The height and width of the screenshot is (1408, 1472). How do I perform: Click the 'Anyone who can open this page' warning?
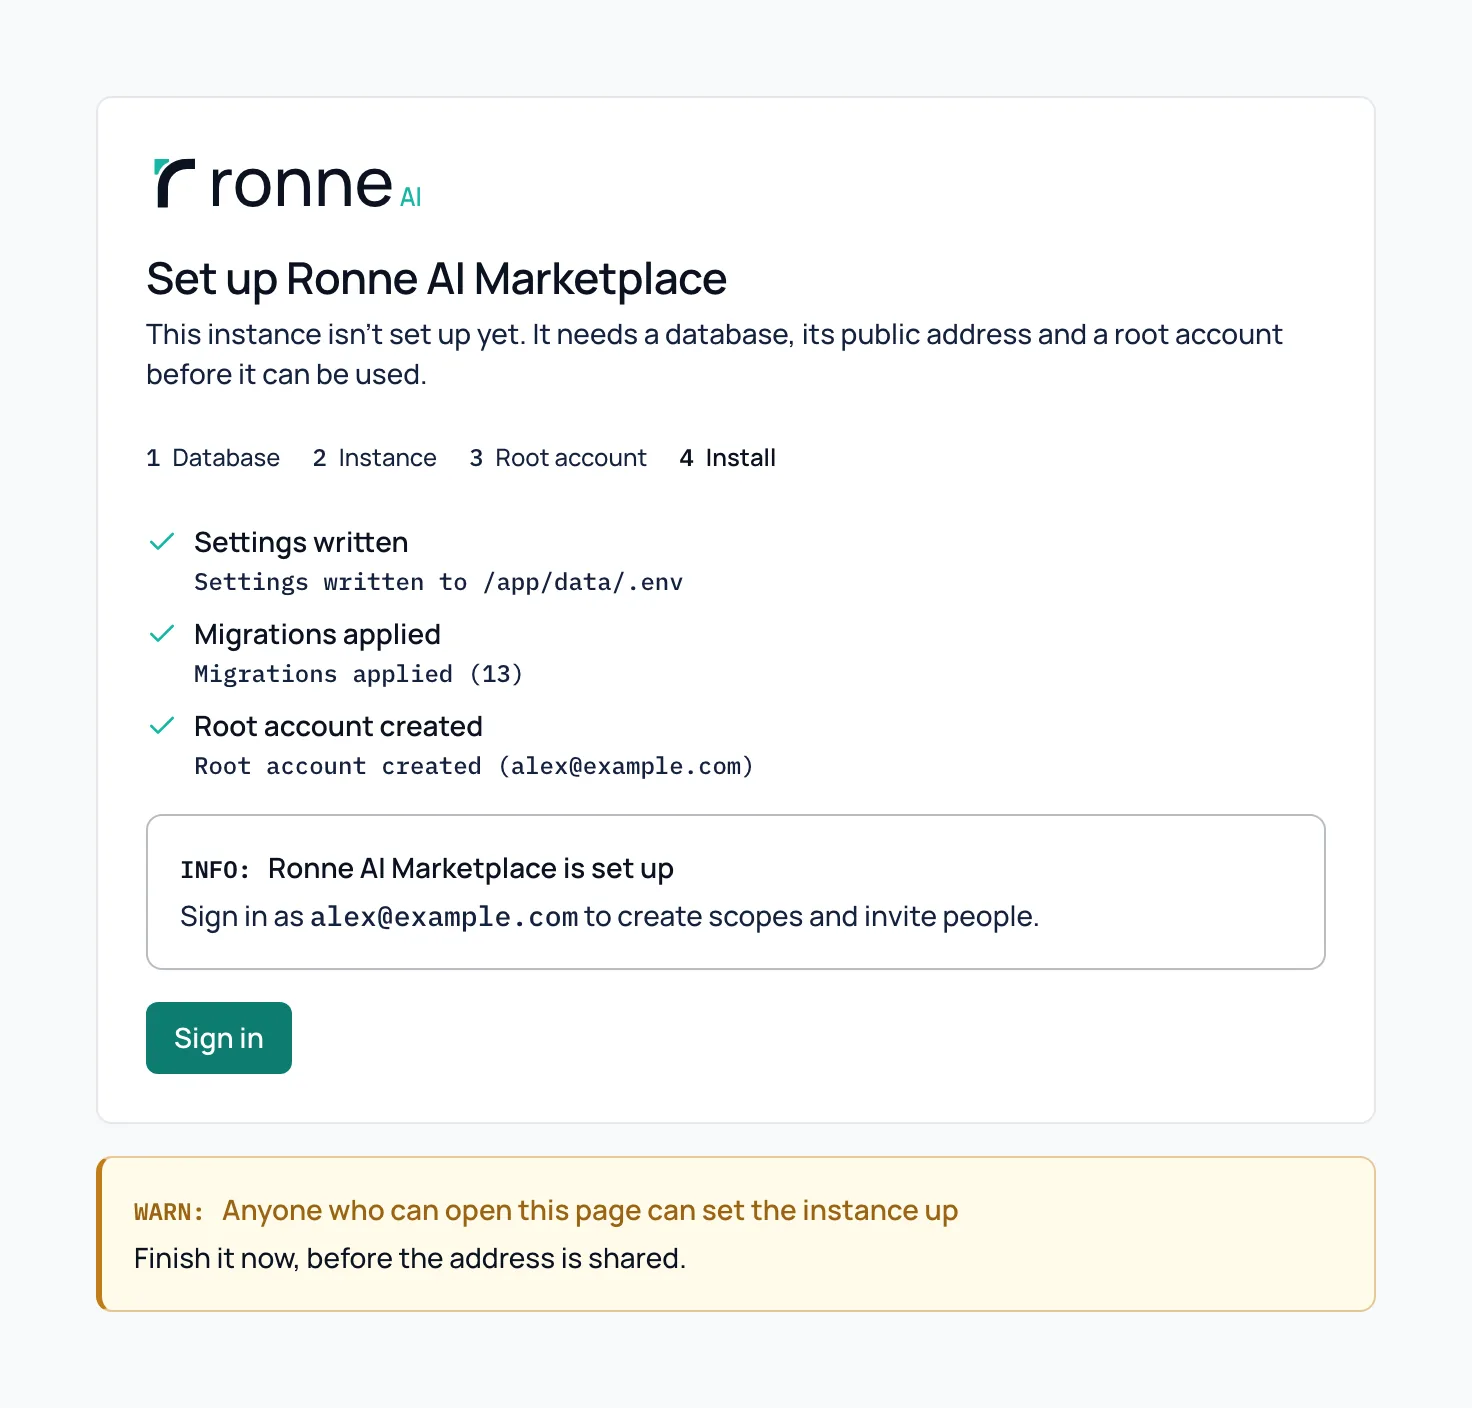(x=590, y=1210)
